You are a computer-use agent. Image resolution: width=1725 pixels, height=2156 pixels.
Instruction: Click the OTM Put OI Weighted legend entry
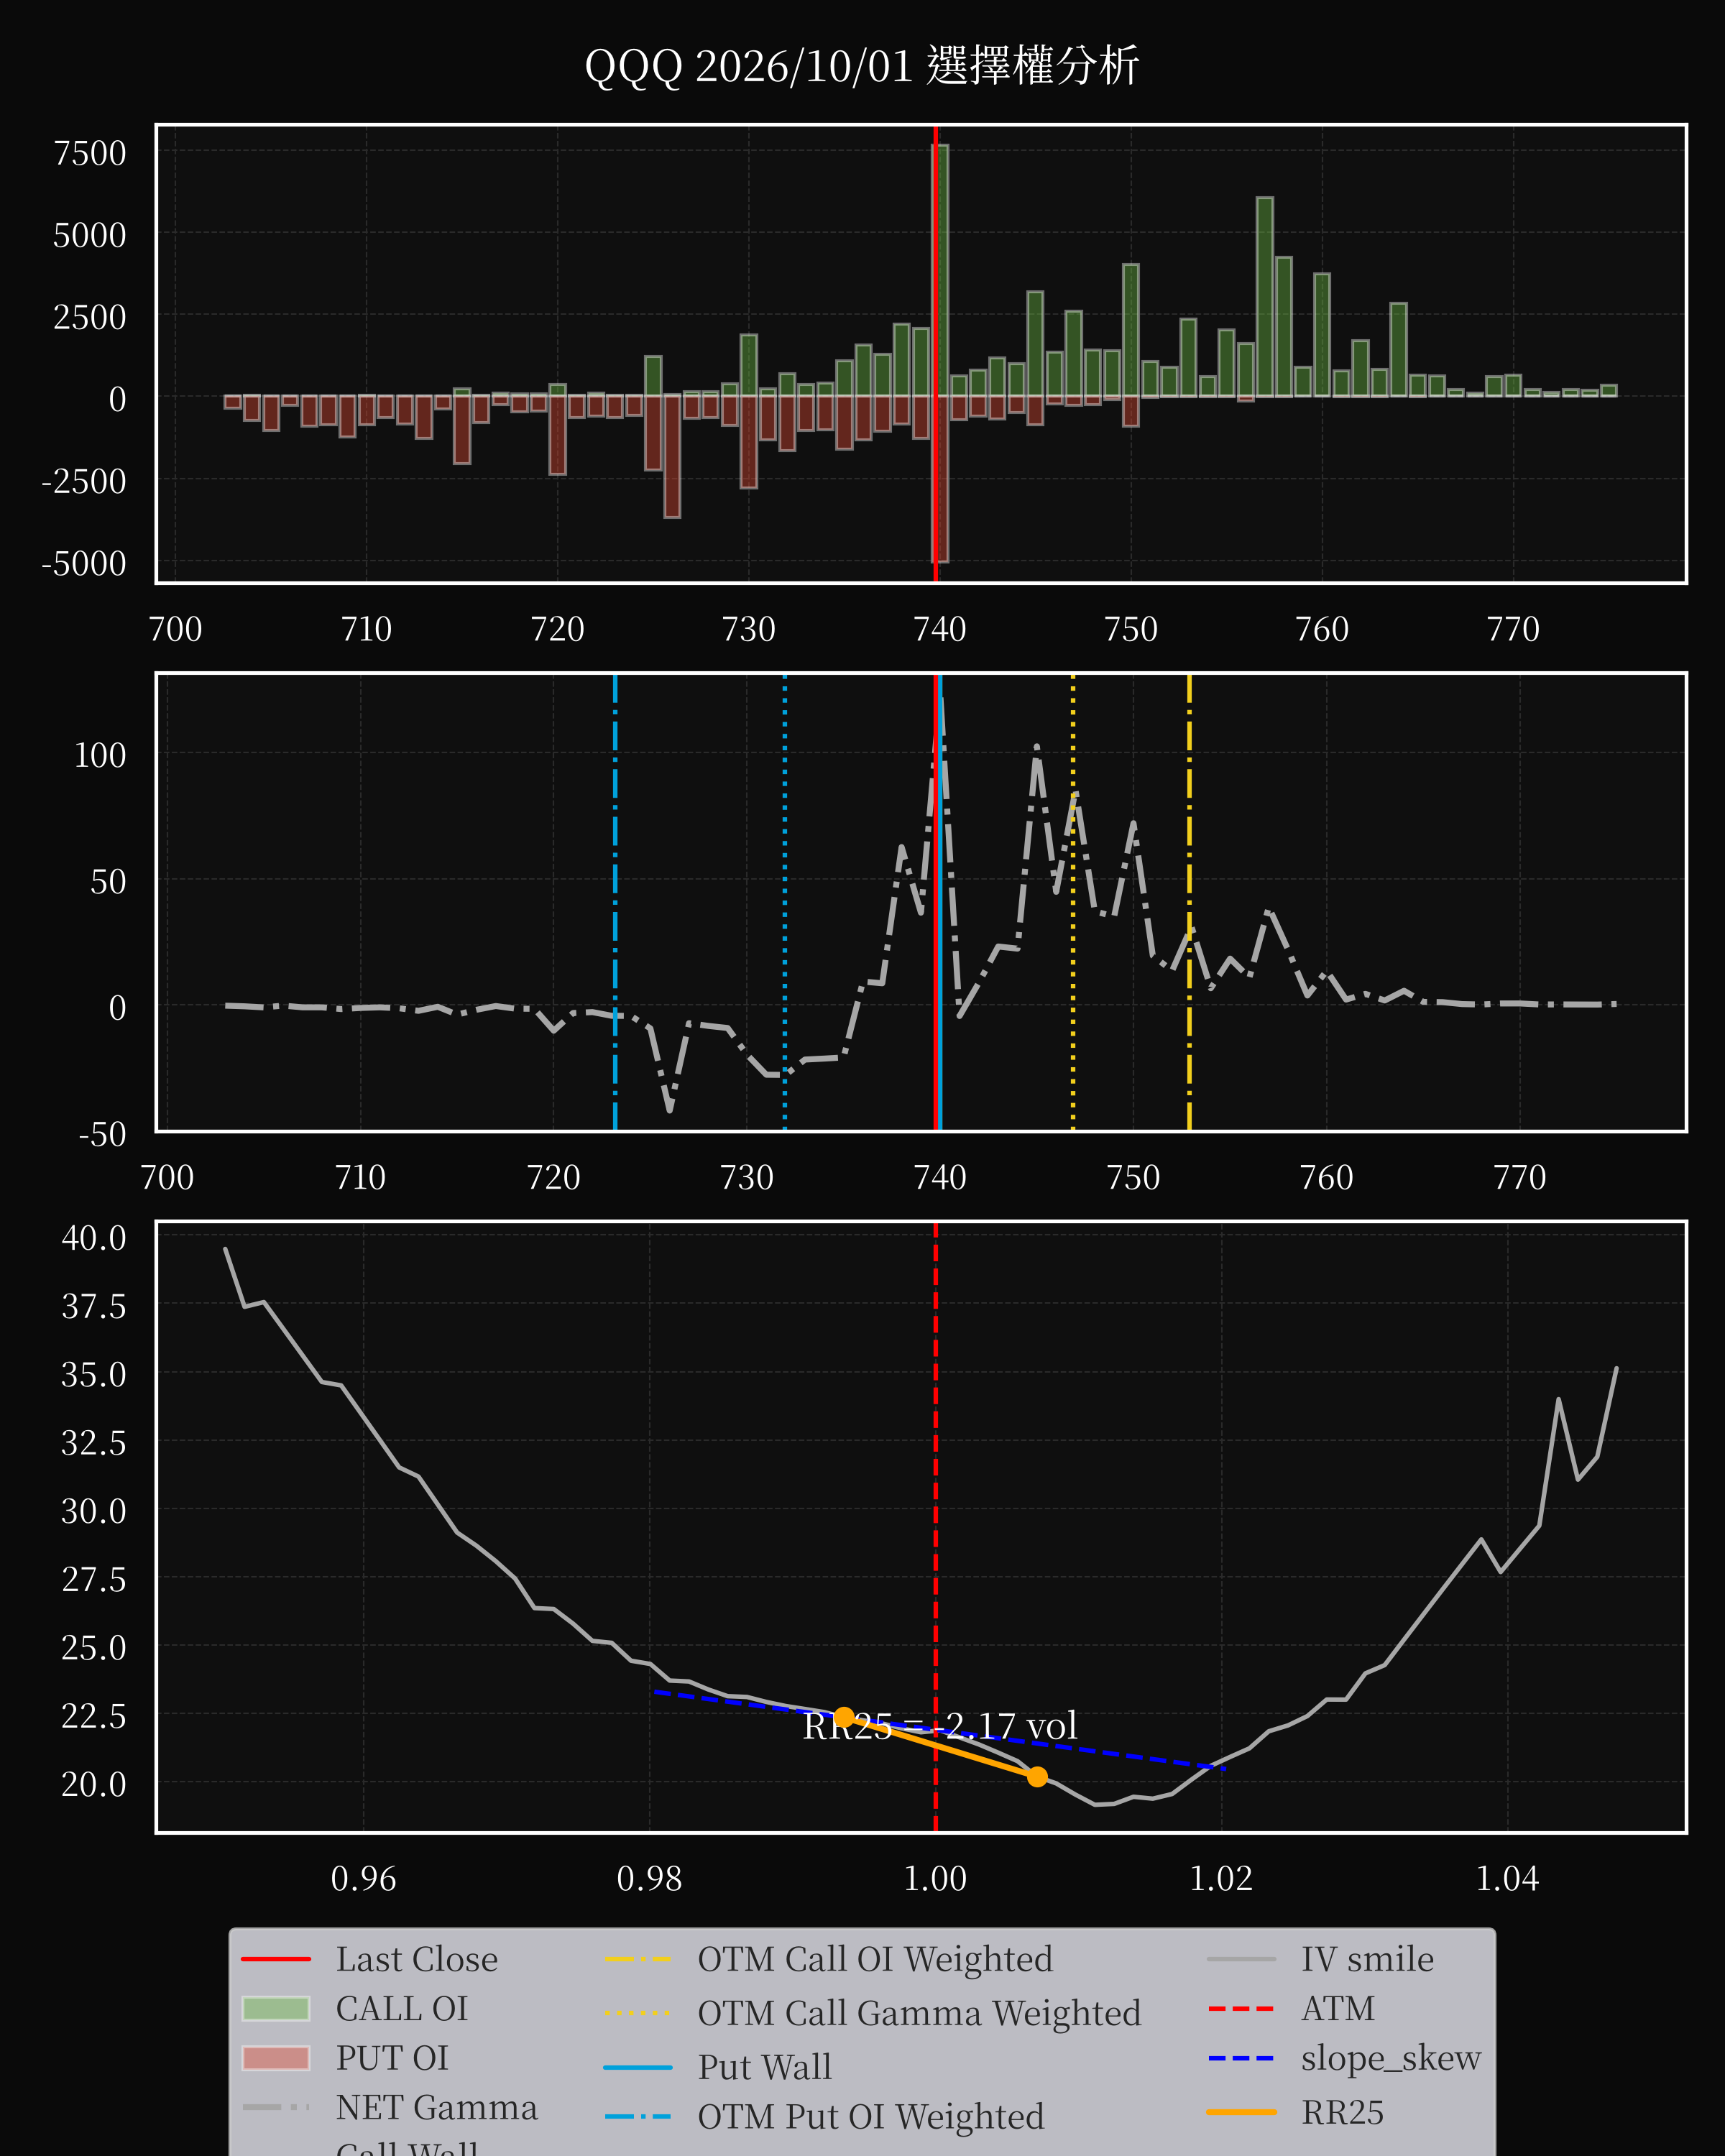pyautogui.click(x=824, y=2117)
